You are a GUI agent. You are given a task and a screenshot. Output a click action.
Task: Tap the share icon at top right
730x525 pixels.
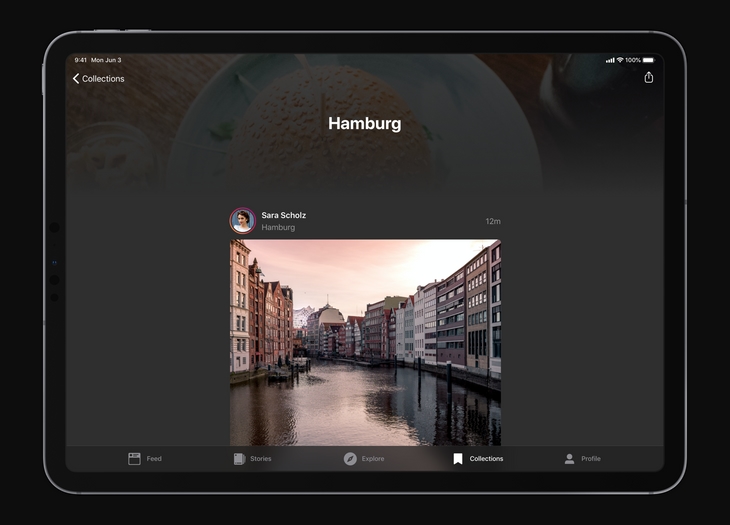(648, 78)
